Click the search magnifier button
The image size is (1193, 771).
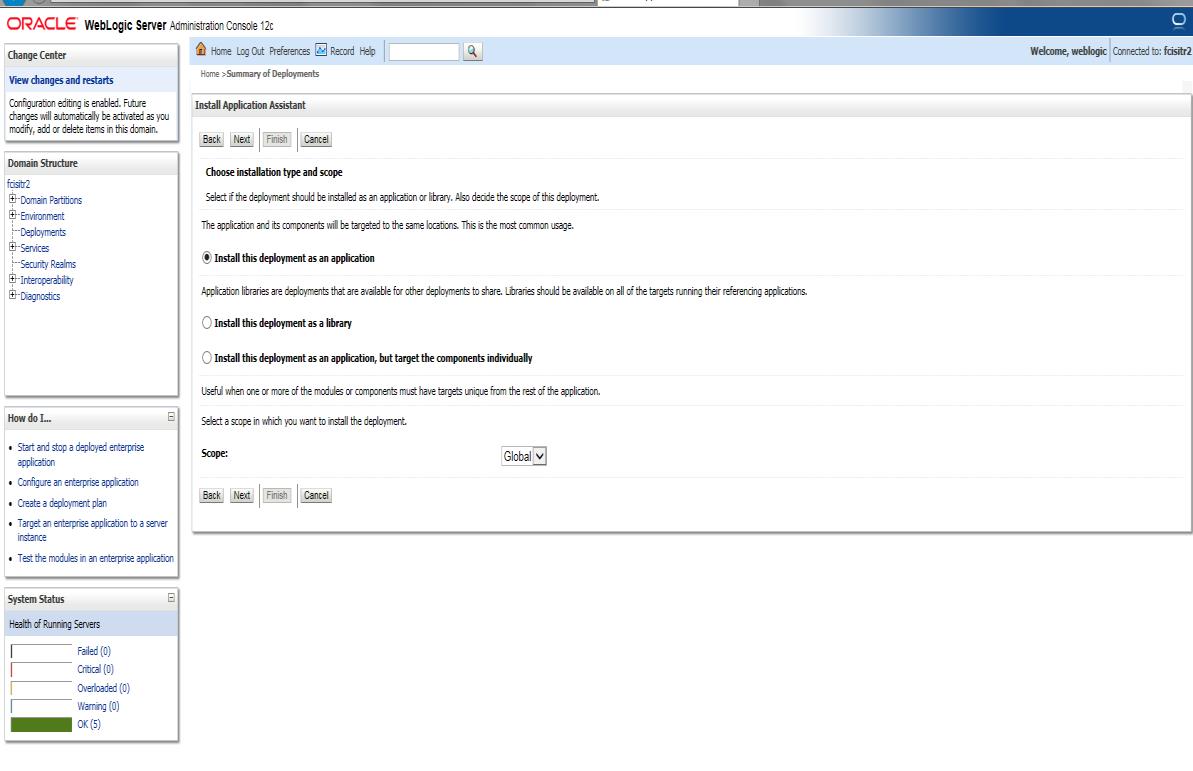[x=472, y=52]
